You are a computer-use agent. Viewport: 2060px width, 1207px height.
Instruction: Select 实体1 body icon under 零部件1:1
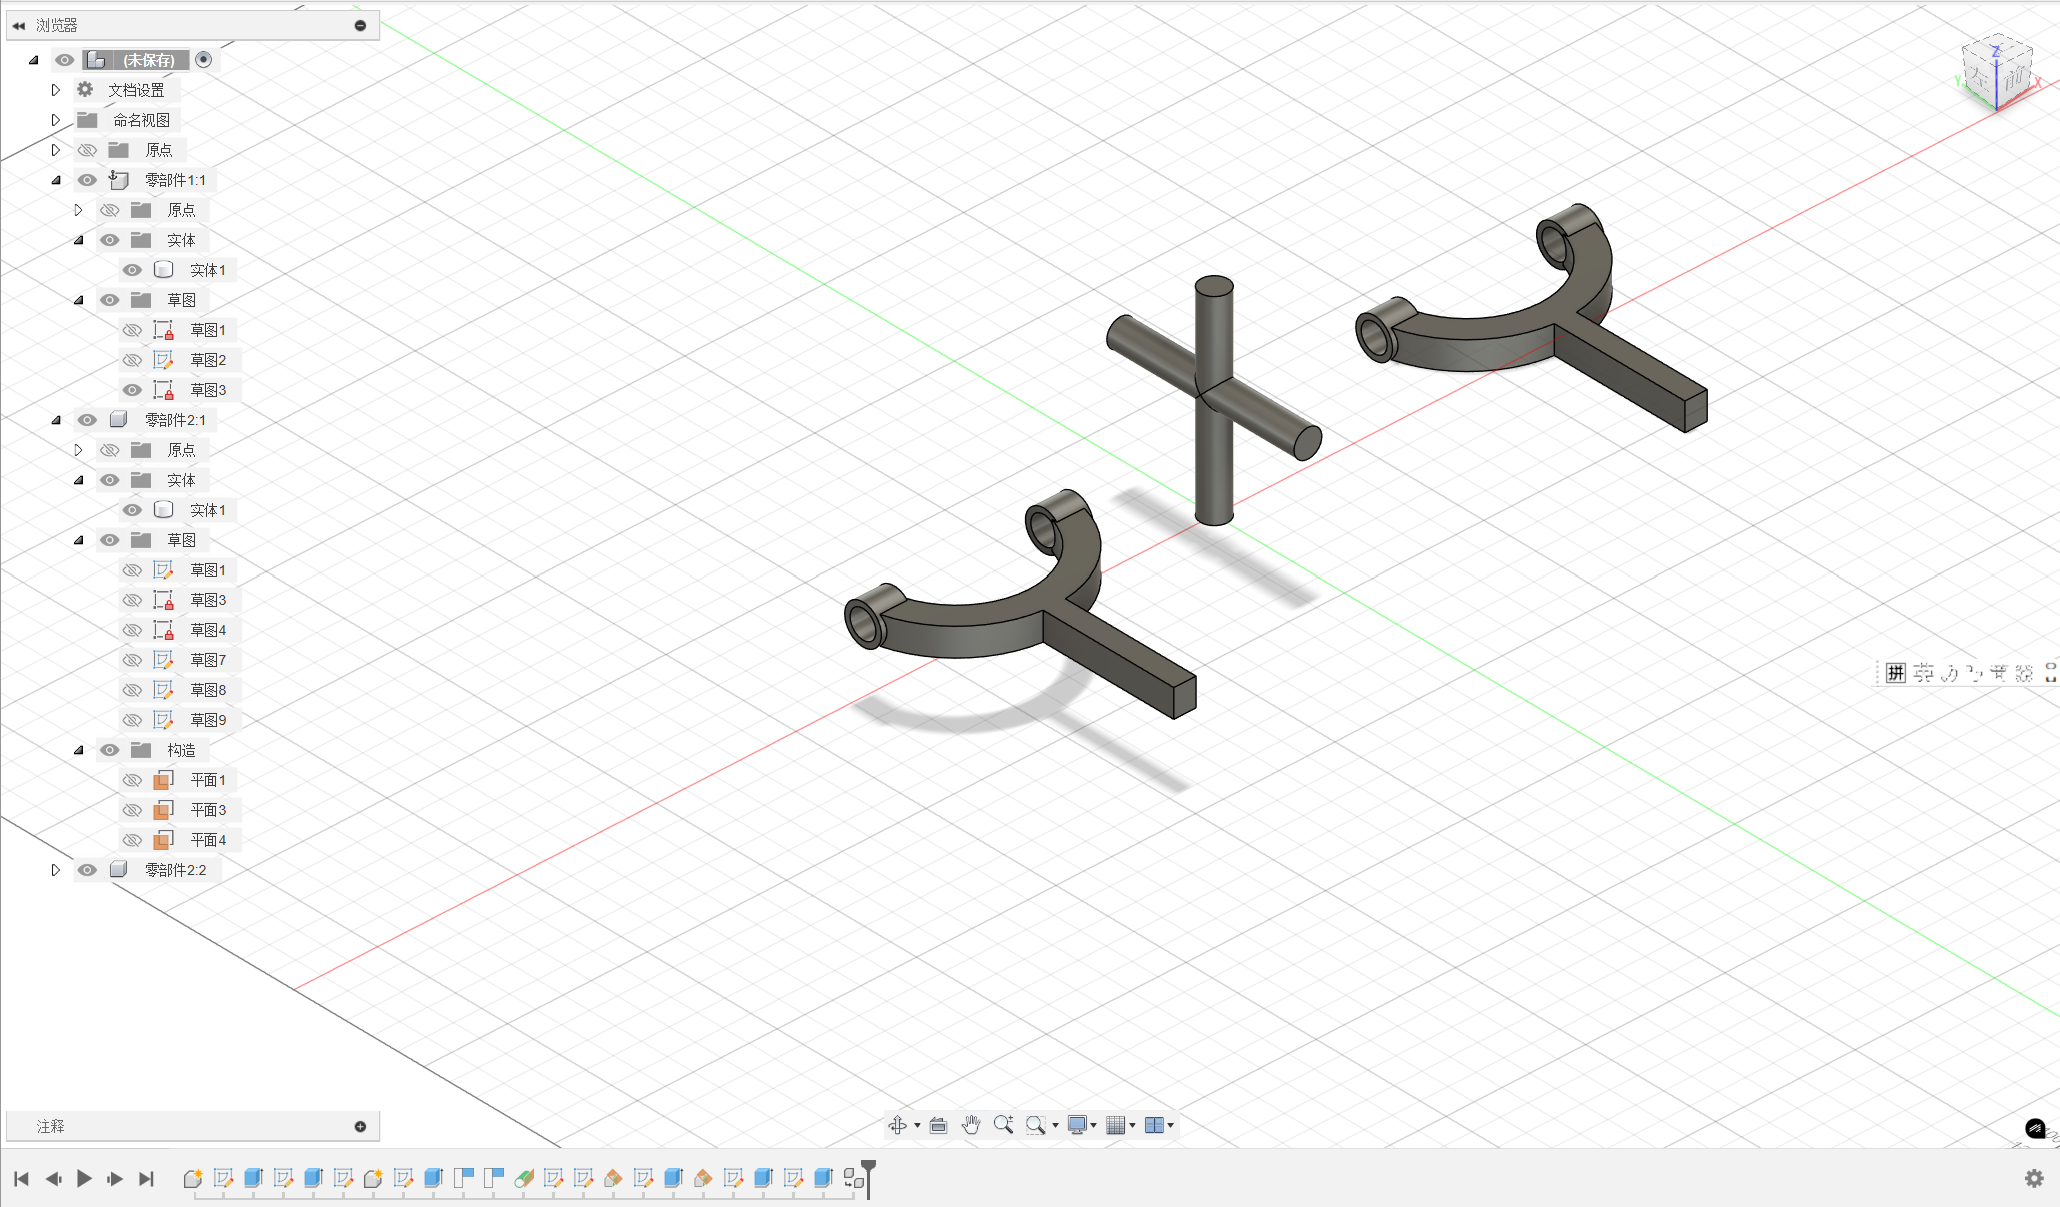pyautogui.click(x=164, y=270)
